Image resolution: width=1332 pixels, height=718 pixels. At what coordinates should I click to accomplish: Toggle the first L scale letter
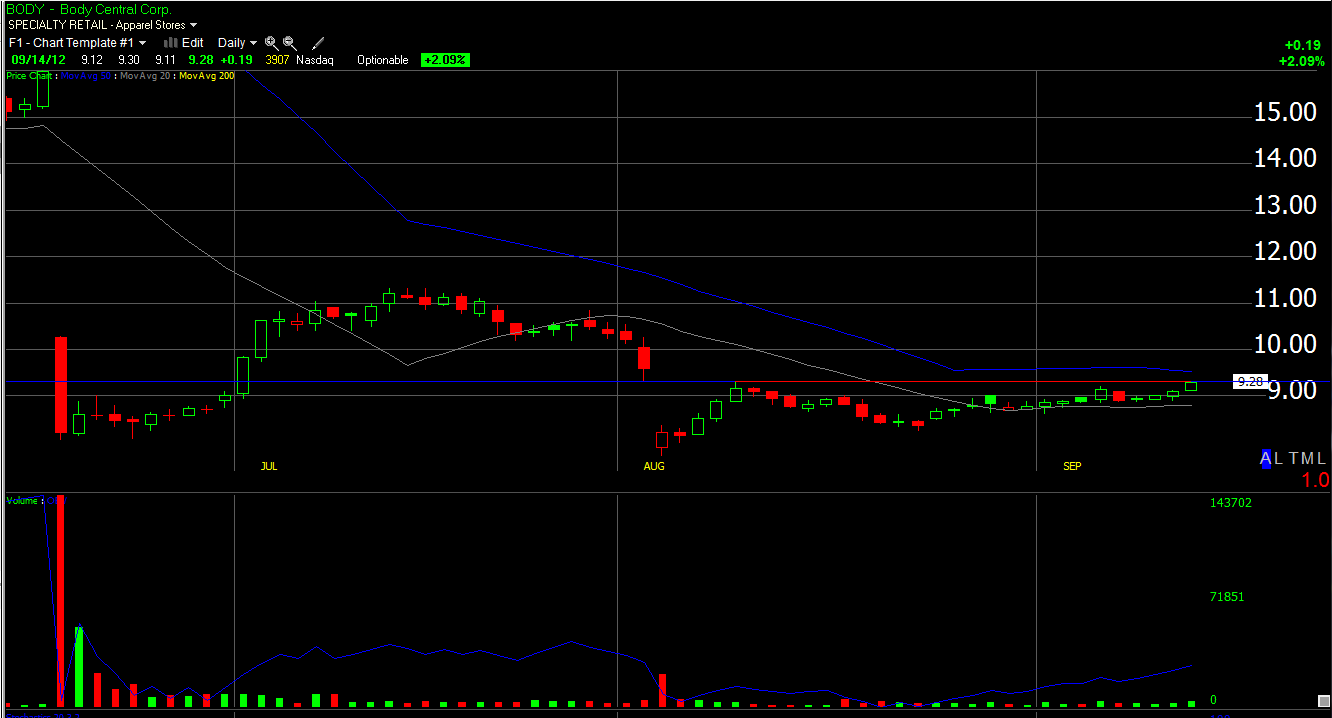pos(1279,458)
